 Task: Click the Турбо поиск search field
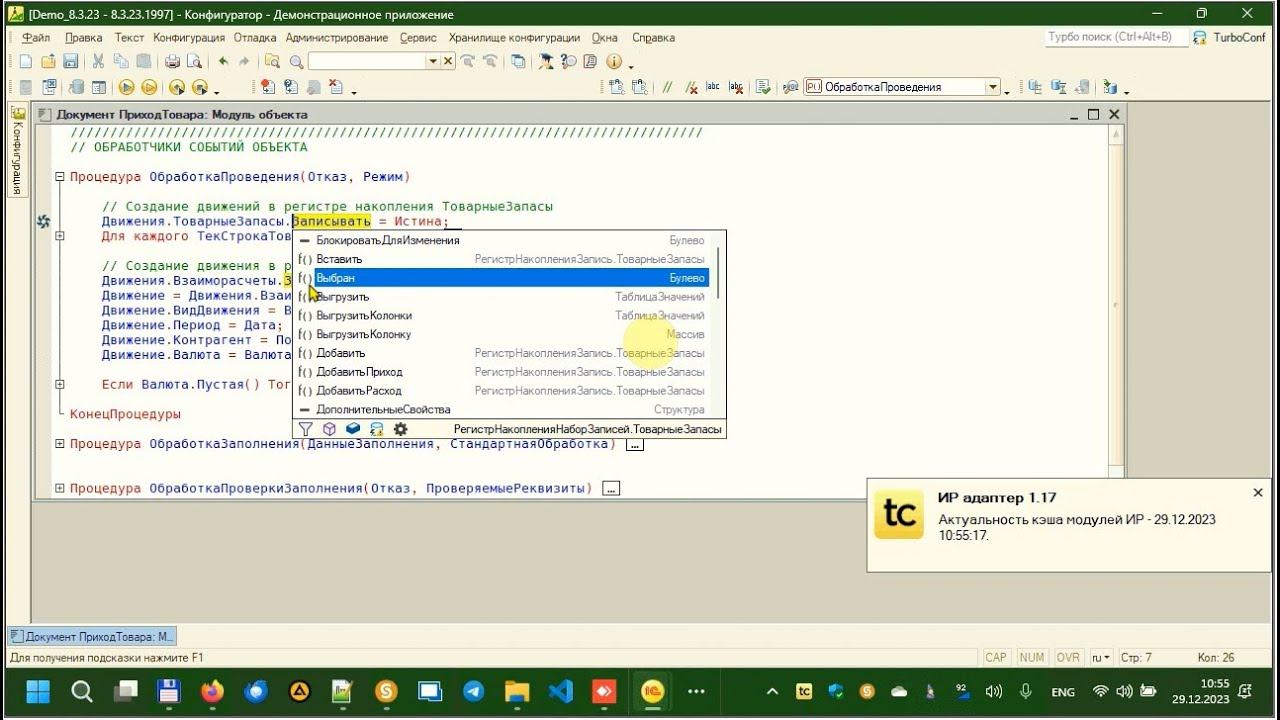pyautogui.click(x=1116, y=37)
